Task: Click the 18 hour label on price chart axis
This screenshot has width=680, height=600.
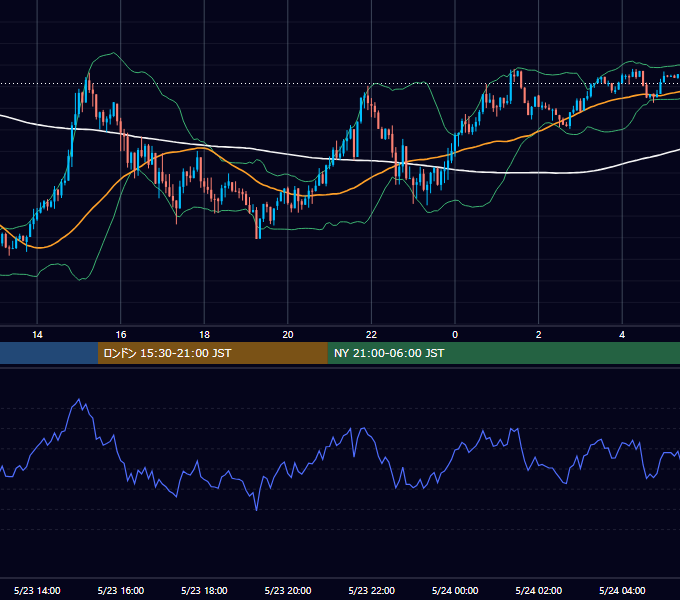Action: click(204, 335)
